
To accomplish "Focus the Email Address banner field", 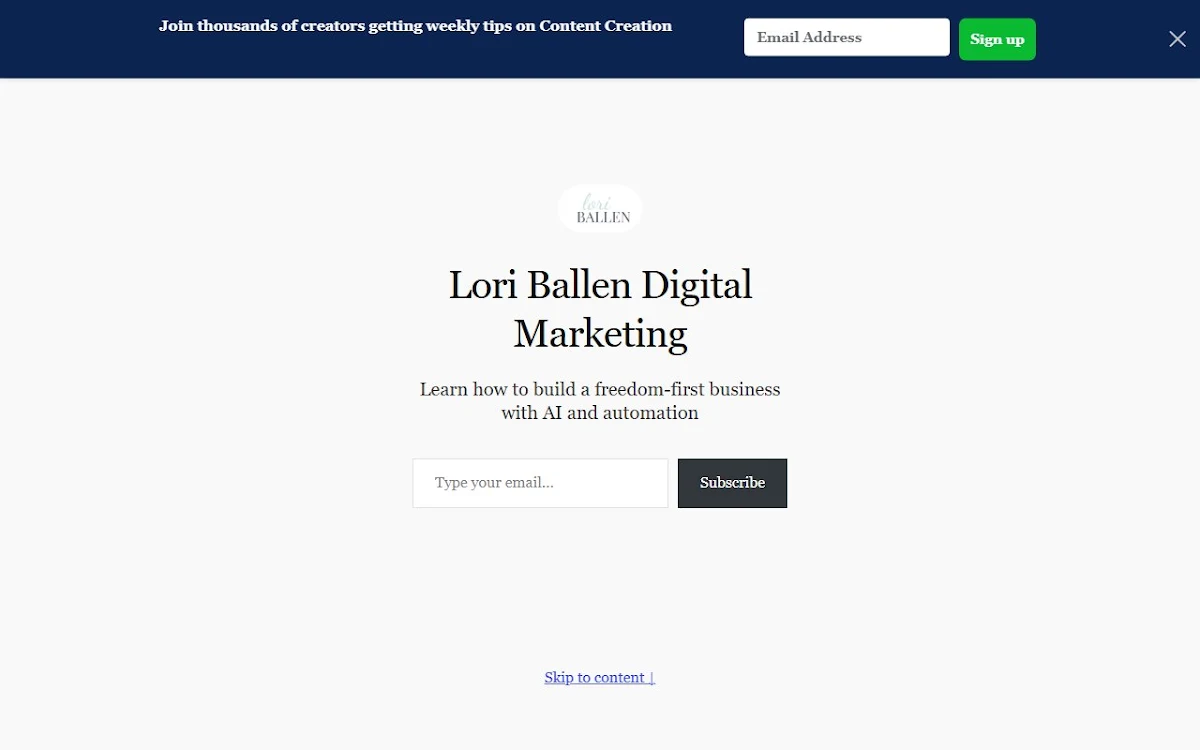I will [846, 37].
